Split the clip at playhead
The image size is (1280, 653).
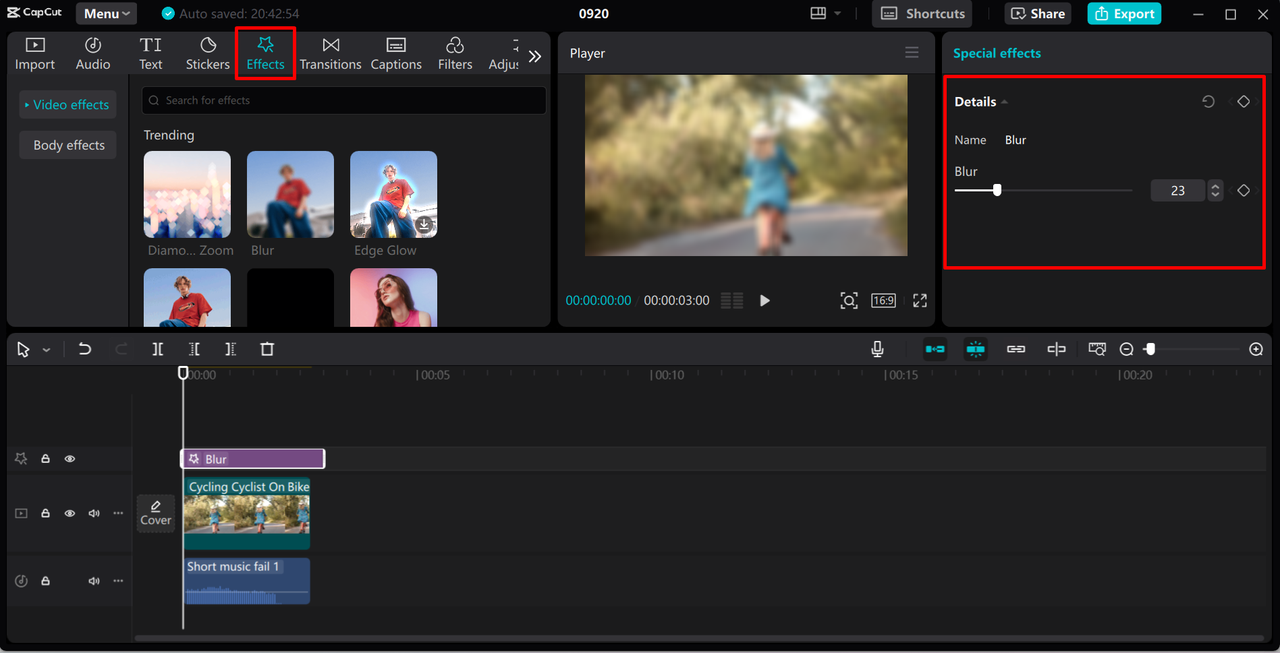click(x=158, y=349)
